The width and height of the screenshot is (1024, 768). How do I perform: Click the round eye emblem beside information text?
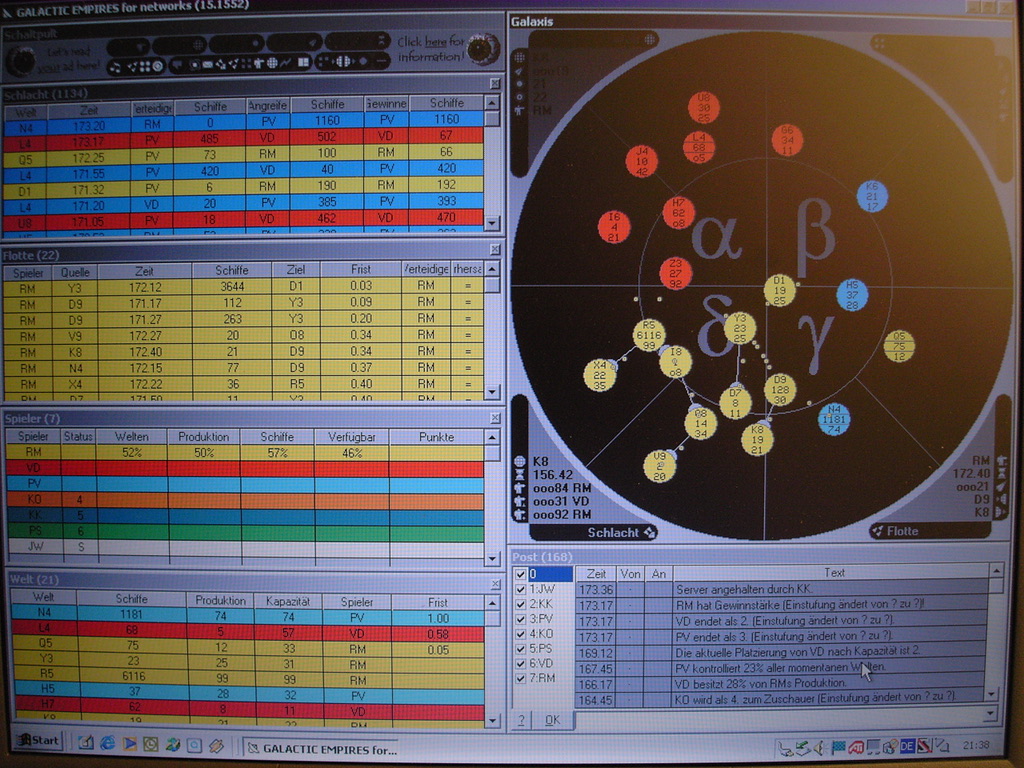pos(484,48)
